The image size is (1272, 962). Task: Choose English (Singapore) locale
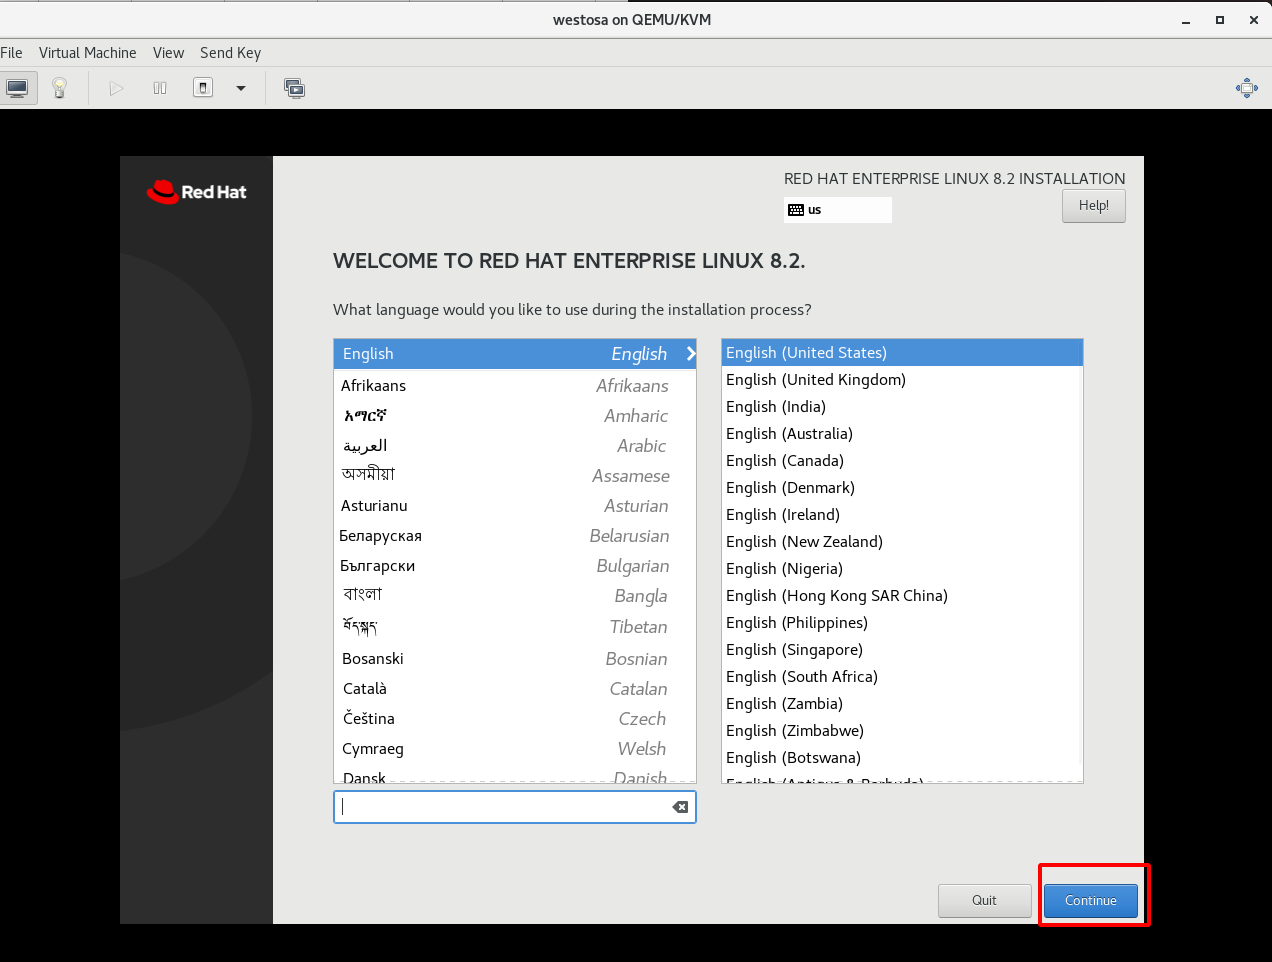tap(902, 650)
